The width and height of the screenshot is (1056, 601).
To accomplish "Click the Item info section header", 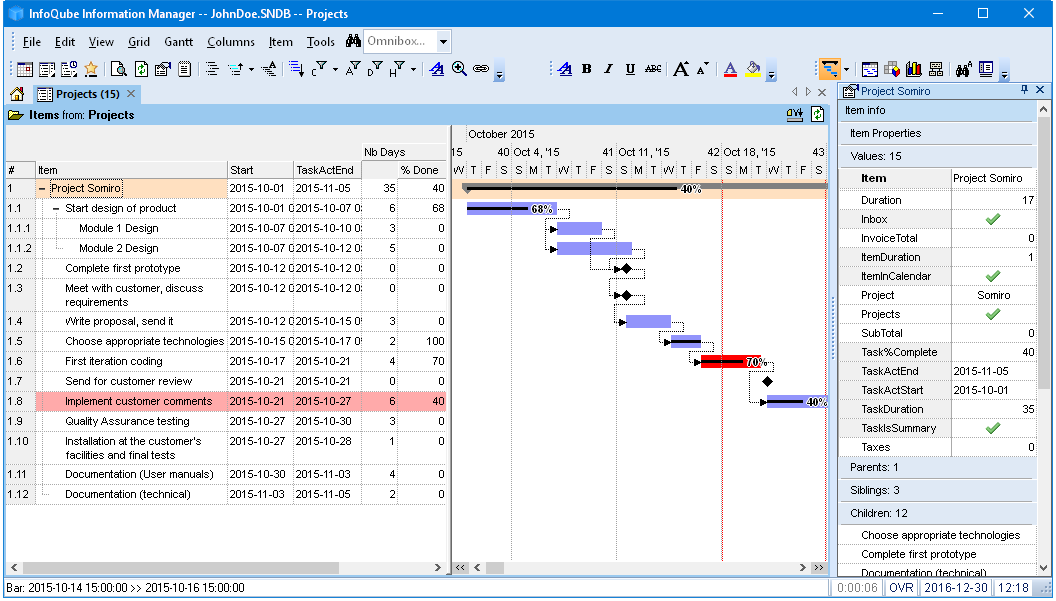I will click(937, 110).
